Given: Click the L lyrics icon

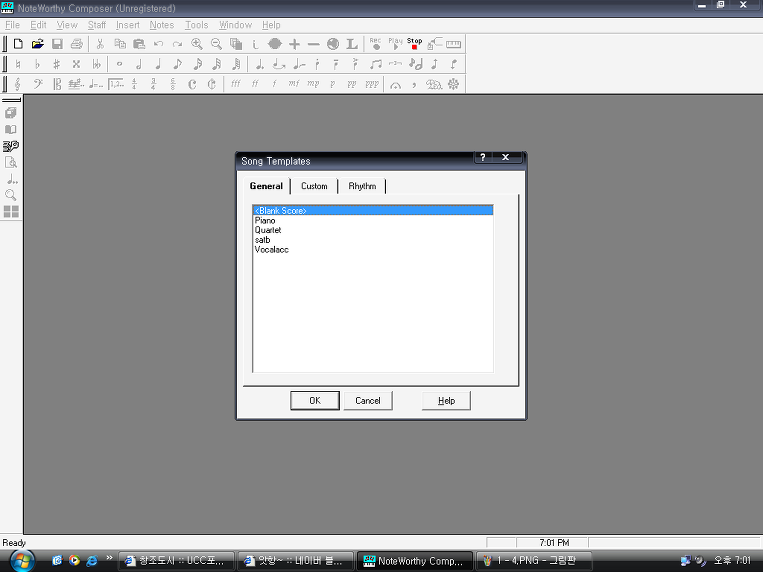Looking at the screenshot, I should 352,44.
